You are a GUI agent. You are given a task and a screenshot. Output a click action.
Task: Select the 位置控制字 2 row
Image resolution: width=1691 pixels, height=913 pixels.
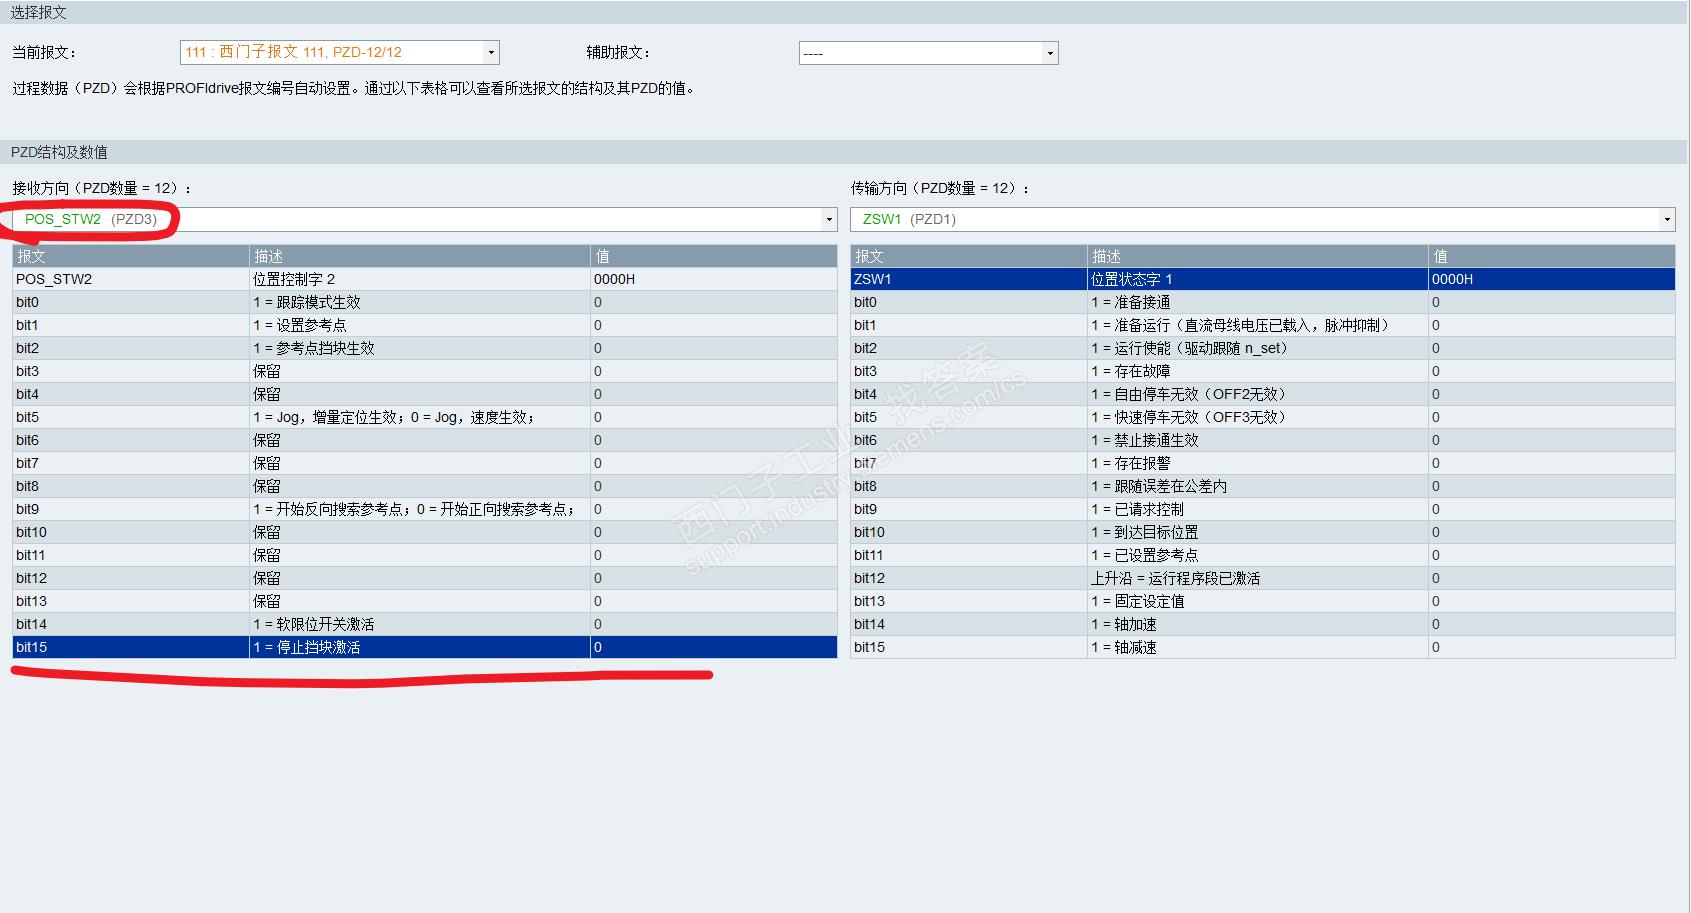[x=425, y=279]
